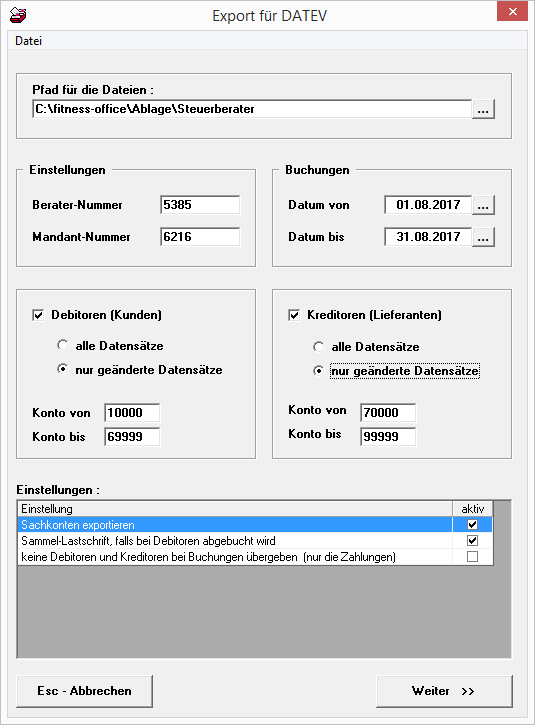Select nur geänderte Datensätze under Debitoren
Image resolution: width=535 pixels, height=725 pixels.
pos(62,369)
